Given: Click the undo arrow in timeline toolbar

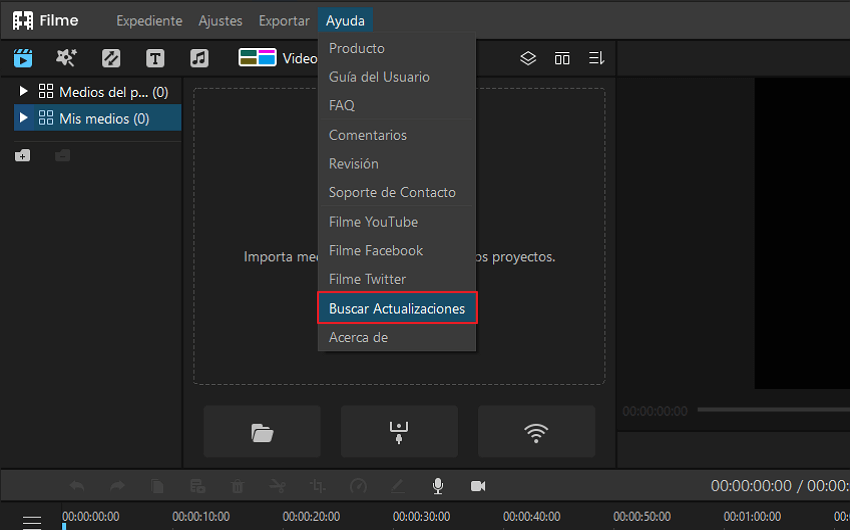Looking at the screenshot, I should 77,486.
